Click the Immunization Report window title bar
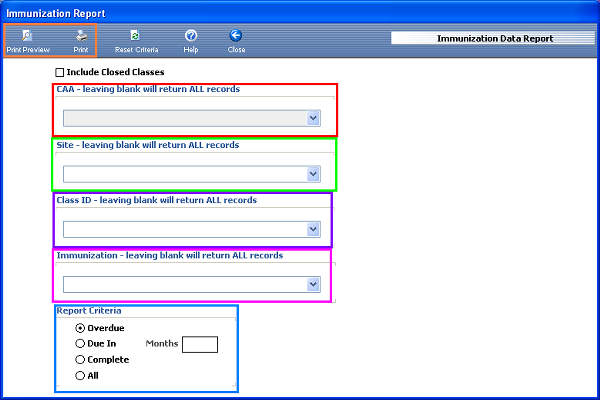Screen dimensions: 600x400 coord(300,13)
